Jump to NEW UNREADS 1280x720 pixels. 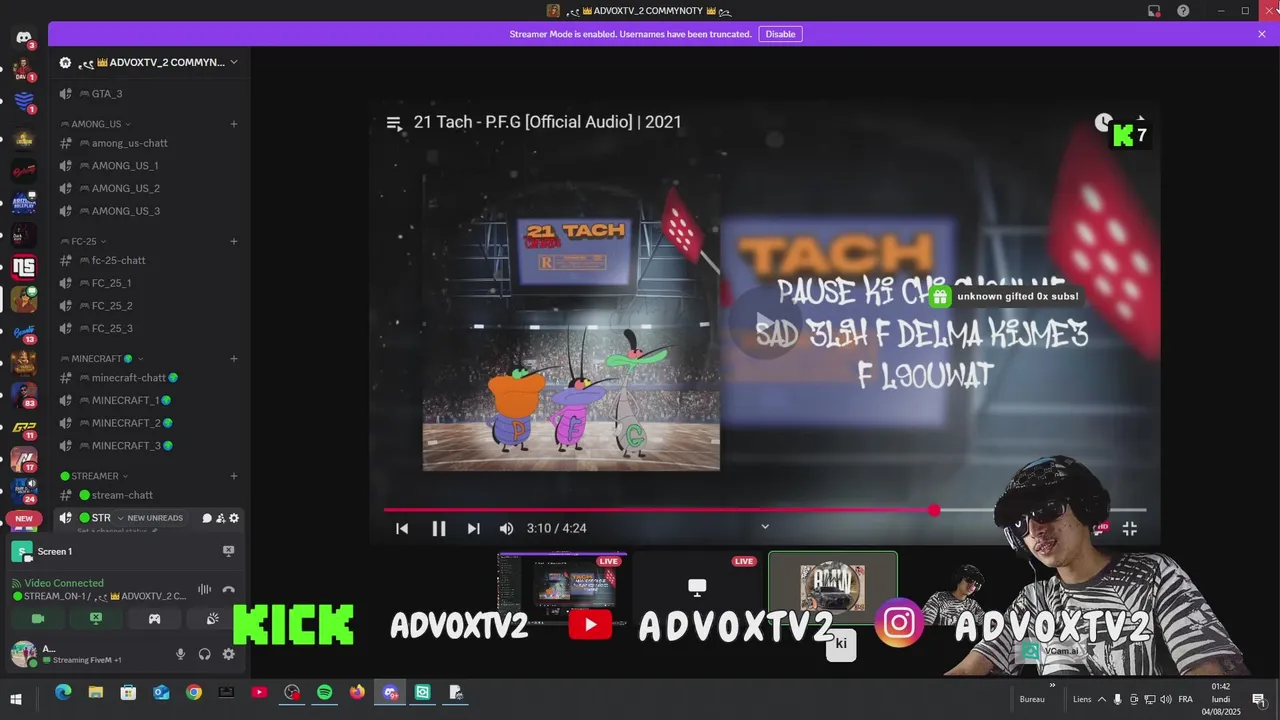[x=155, y=518]
